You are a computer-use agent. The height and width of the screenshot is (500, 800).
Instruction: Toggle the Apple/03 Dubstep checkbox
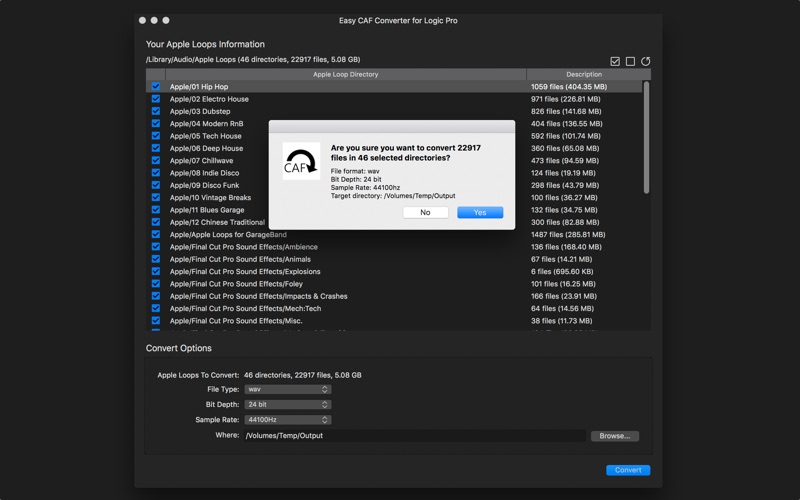click(x=156, y=111)
